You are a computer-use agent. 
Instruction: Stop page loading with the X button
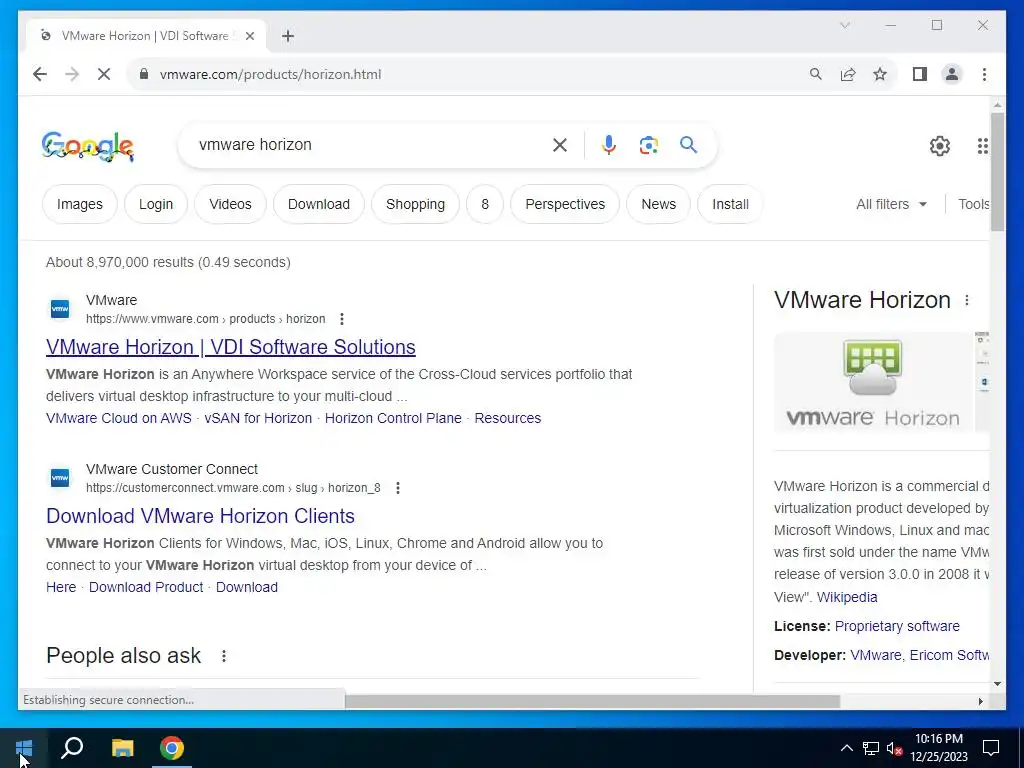coord(104,74)
